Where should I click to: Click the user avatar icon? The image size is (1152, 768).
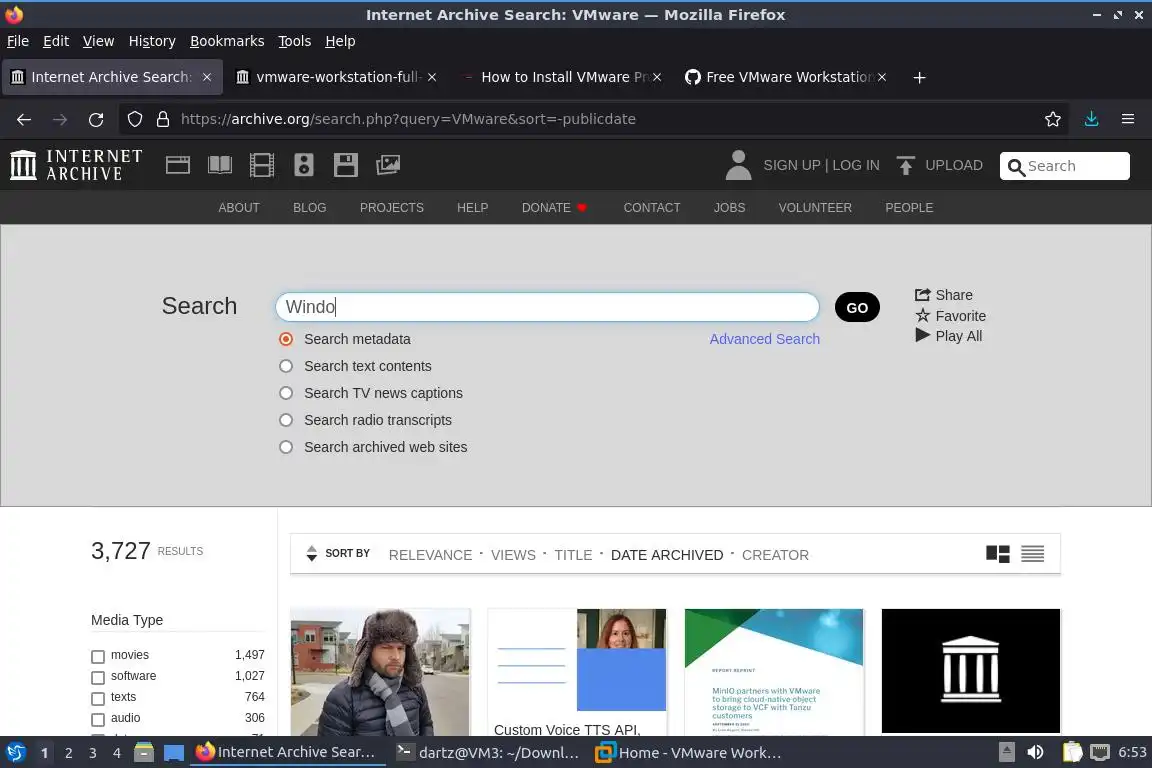pos(738,165)
